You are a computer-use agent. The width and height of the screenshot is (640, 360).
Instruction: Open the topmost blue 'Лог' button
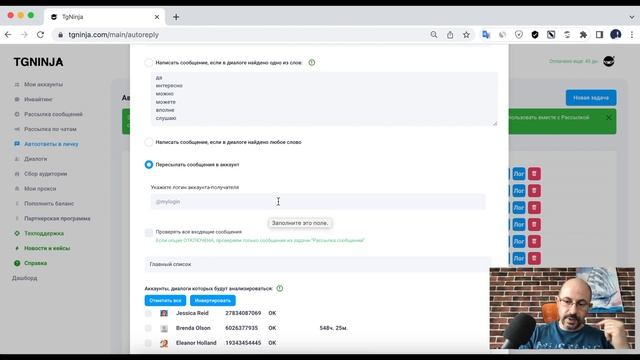pos(519,174)
